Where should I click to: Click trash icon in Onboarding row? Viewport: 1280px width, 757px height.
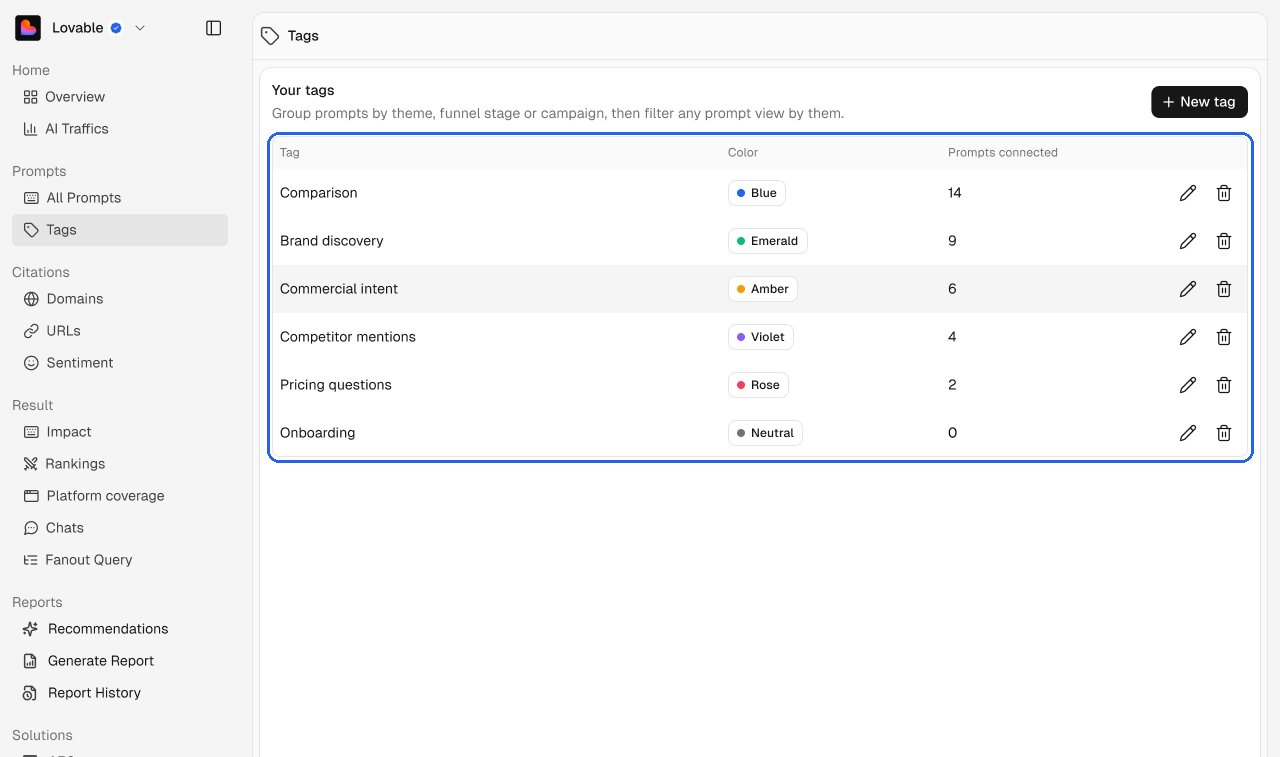pyautogui.click(x=1224, y=433)
